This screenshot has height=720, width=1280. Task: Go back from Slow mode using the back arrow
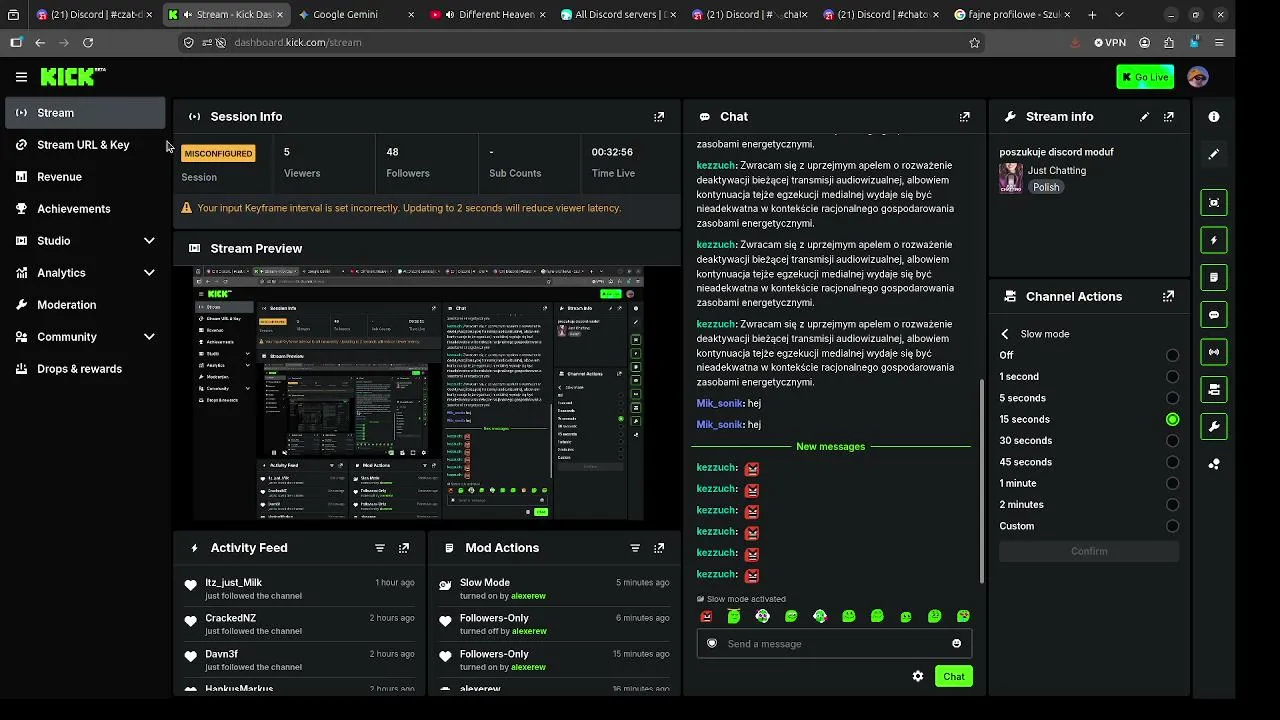1005,334
